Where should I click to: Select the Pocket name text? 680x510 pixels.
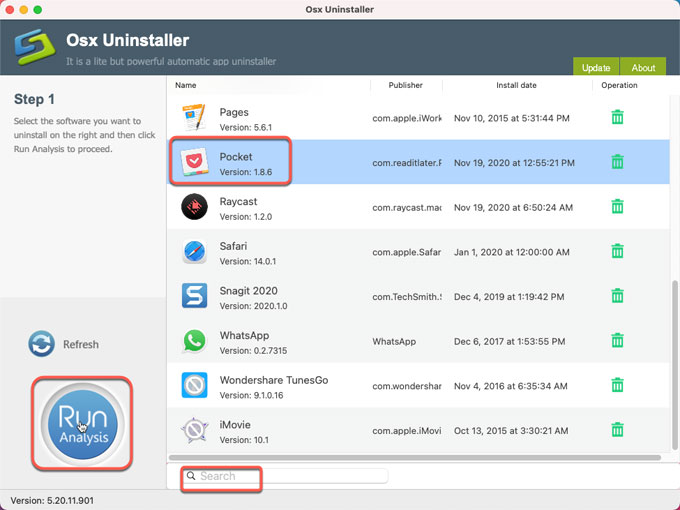point(236,157)
